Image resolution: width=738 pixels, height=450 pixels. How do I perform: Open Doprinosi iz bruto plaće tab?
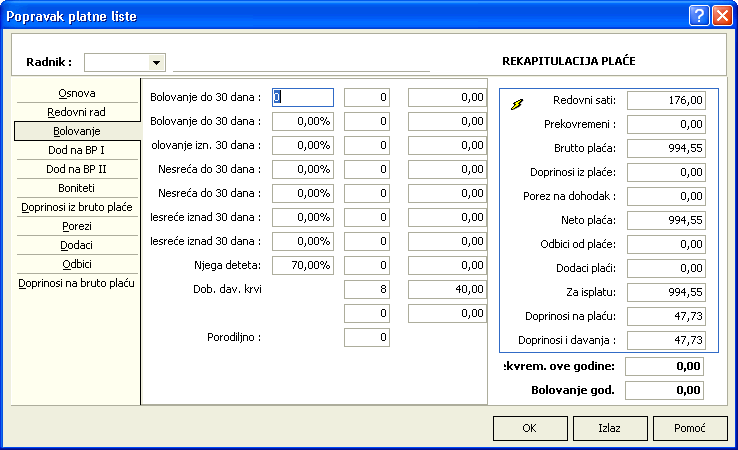pyautogui.click(x=77, y=207)
